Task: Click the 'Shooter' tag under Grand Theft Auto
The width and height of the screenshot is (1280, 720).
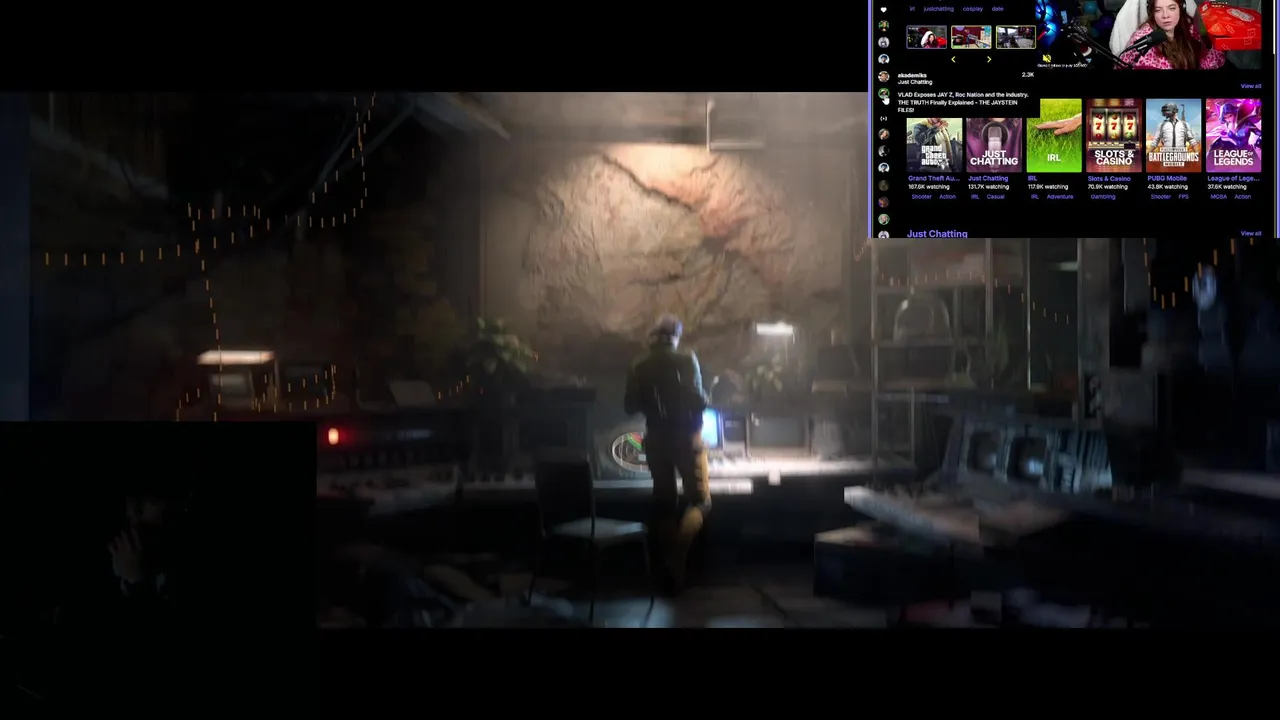Action: [921, 197]
